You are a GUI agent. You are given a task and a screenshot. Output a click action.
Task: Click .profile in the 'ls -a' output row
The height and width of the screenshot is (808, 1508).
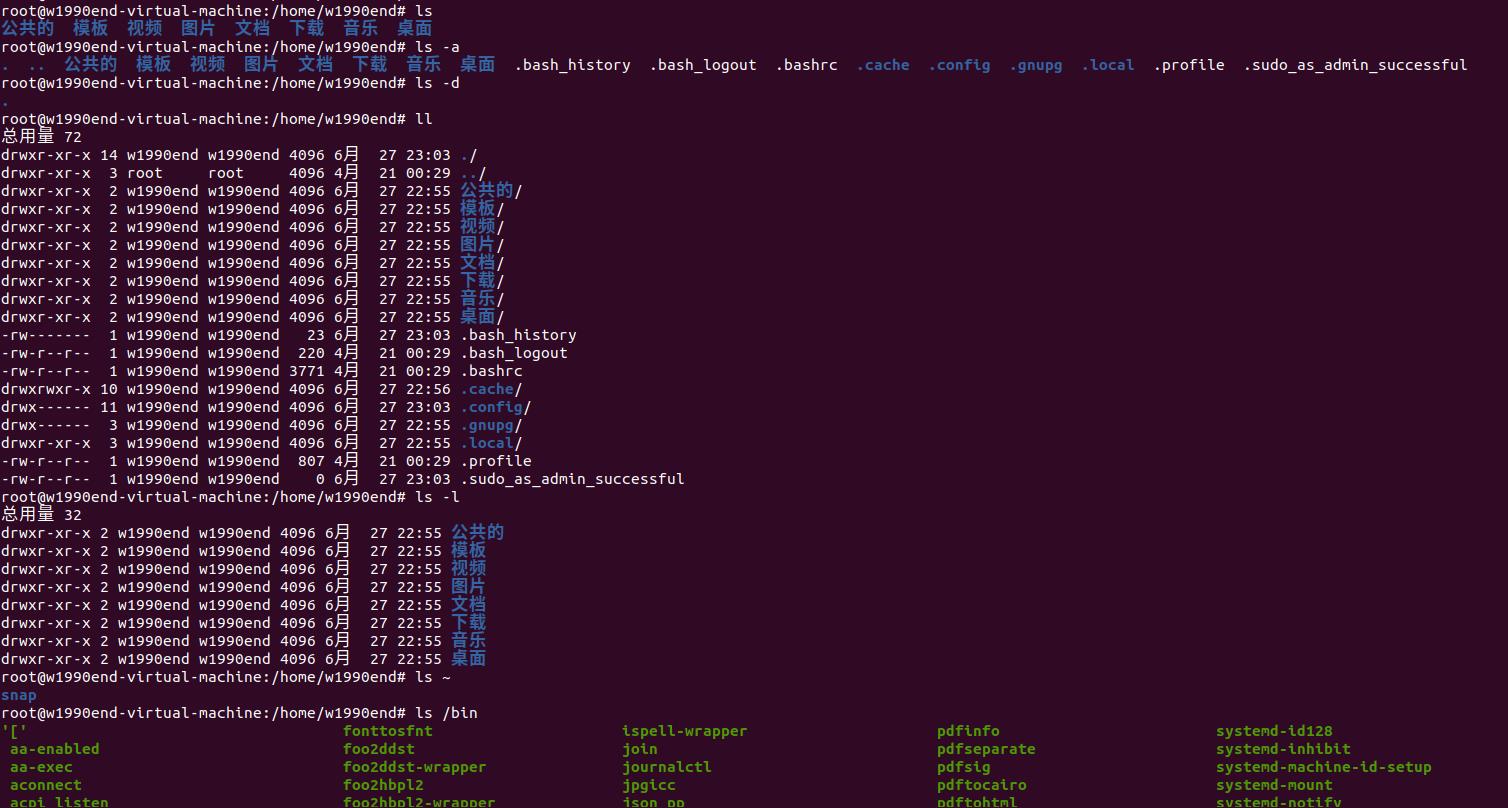pyautogui.click(x=1189, y=65)
